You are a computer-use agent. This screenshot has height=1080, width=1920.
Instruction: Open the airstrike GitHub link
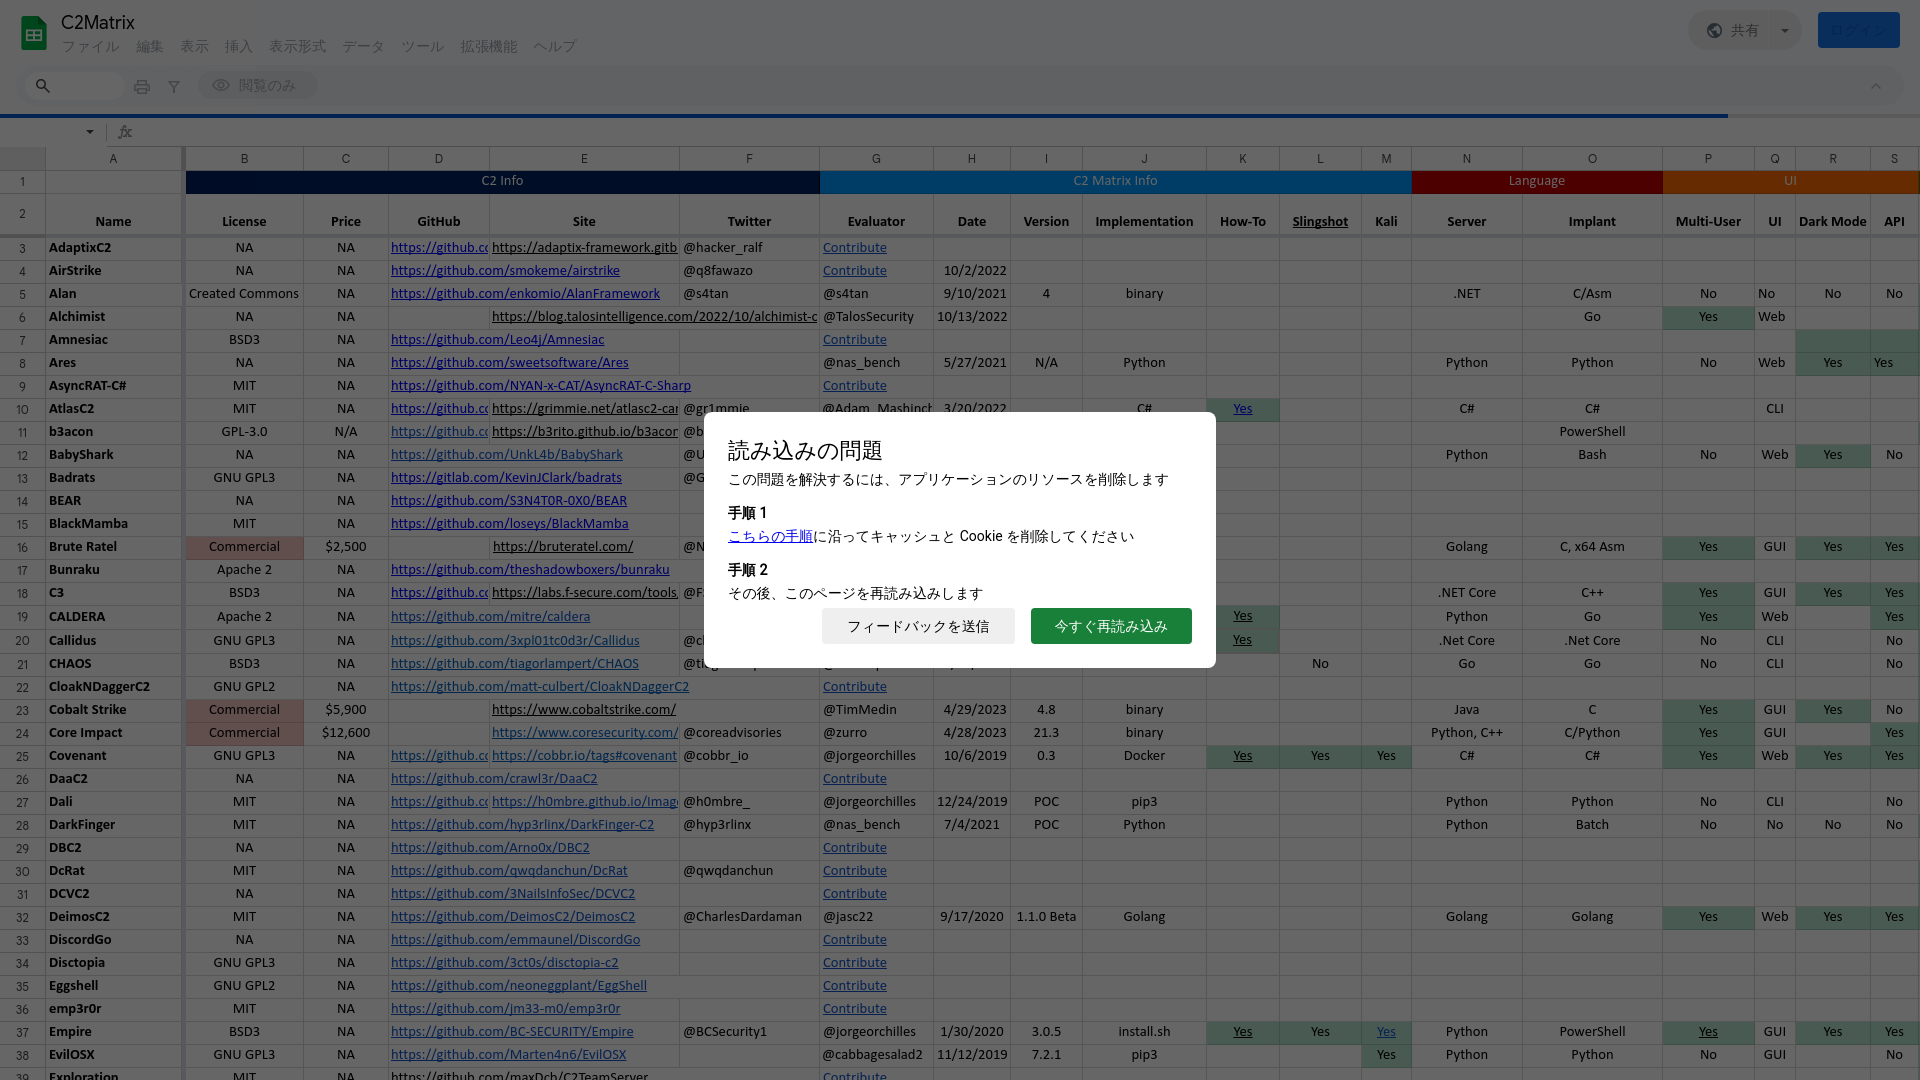[x=505, y=271]
